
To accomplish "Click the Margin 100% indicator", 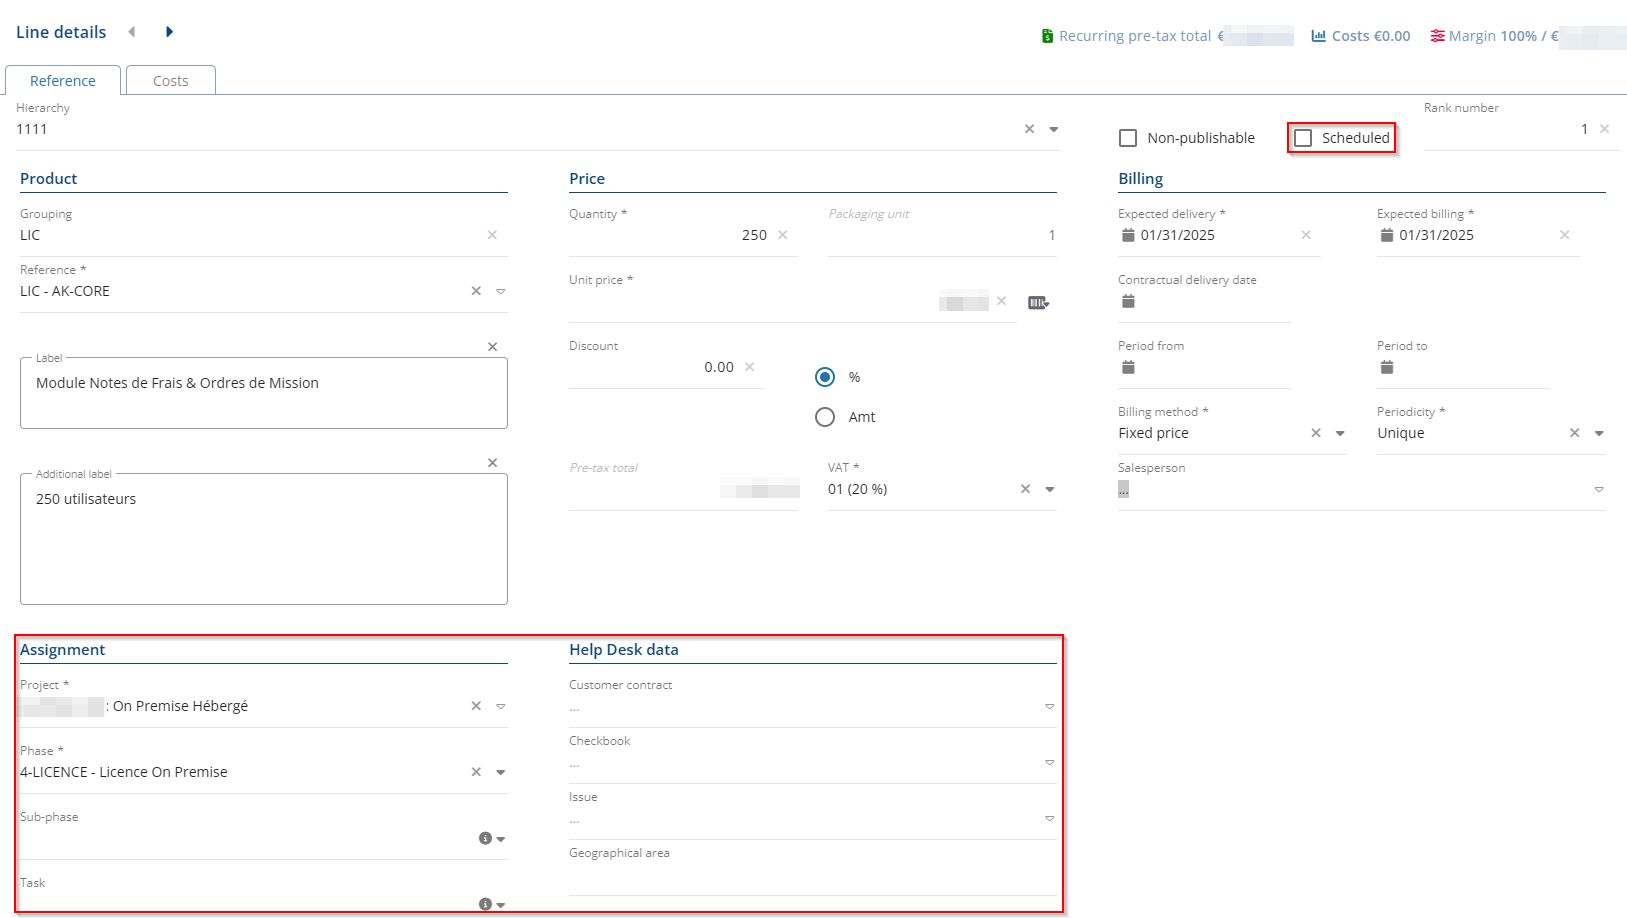I will (x=1491, y=36).
